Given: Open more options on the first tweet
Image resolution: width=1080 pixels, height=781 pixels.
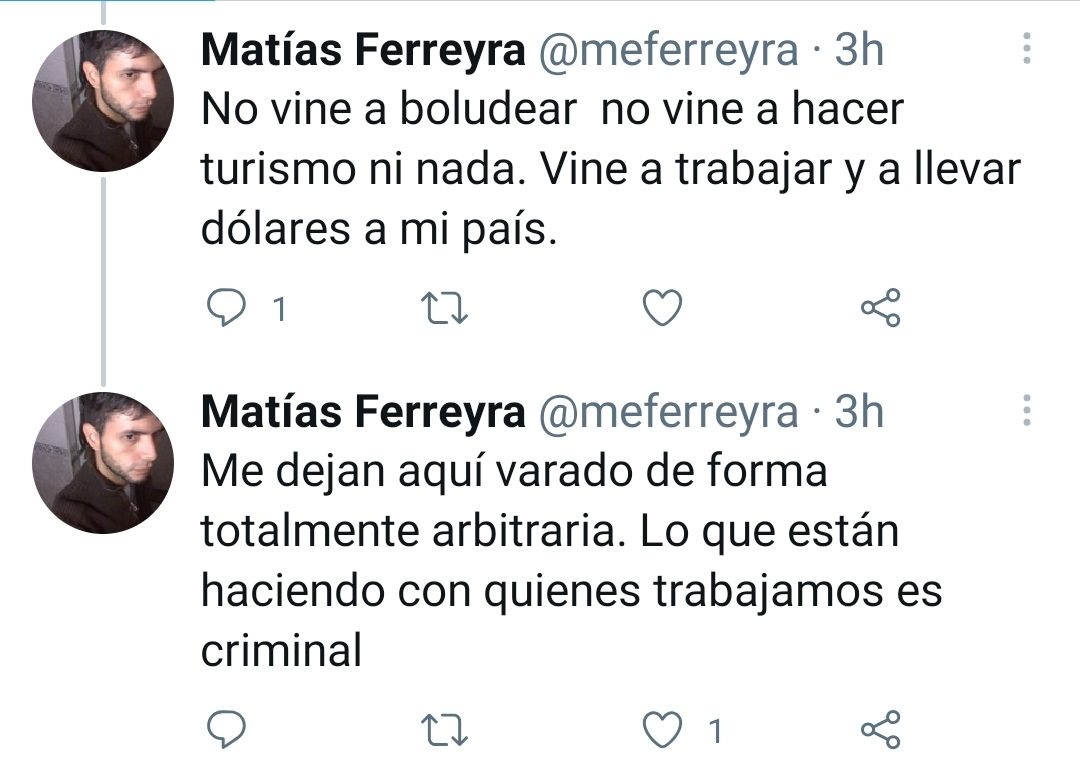Looking at the screenshot, I should 1026,48.
